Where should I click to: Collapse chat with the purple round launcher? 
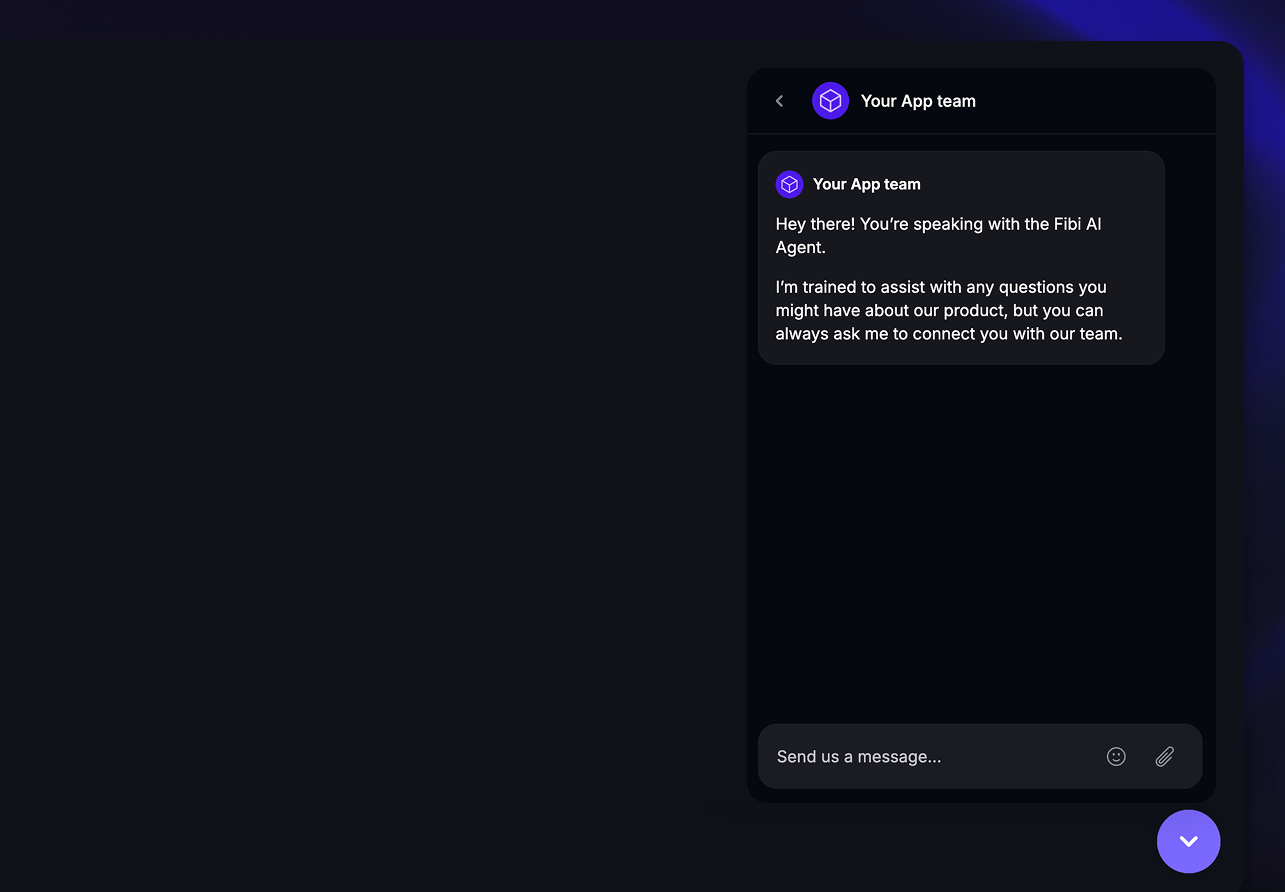pyautogui.click(x=1188, y=841)
